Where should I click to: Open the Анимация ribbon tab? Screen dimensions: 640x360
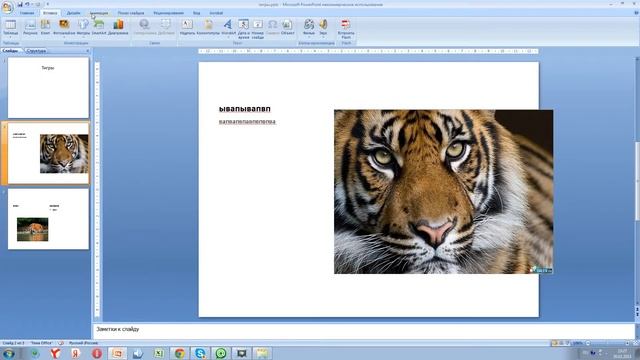tap(99, 13)
